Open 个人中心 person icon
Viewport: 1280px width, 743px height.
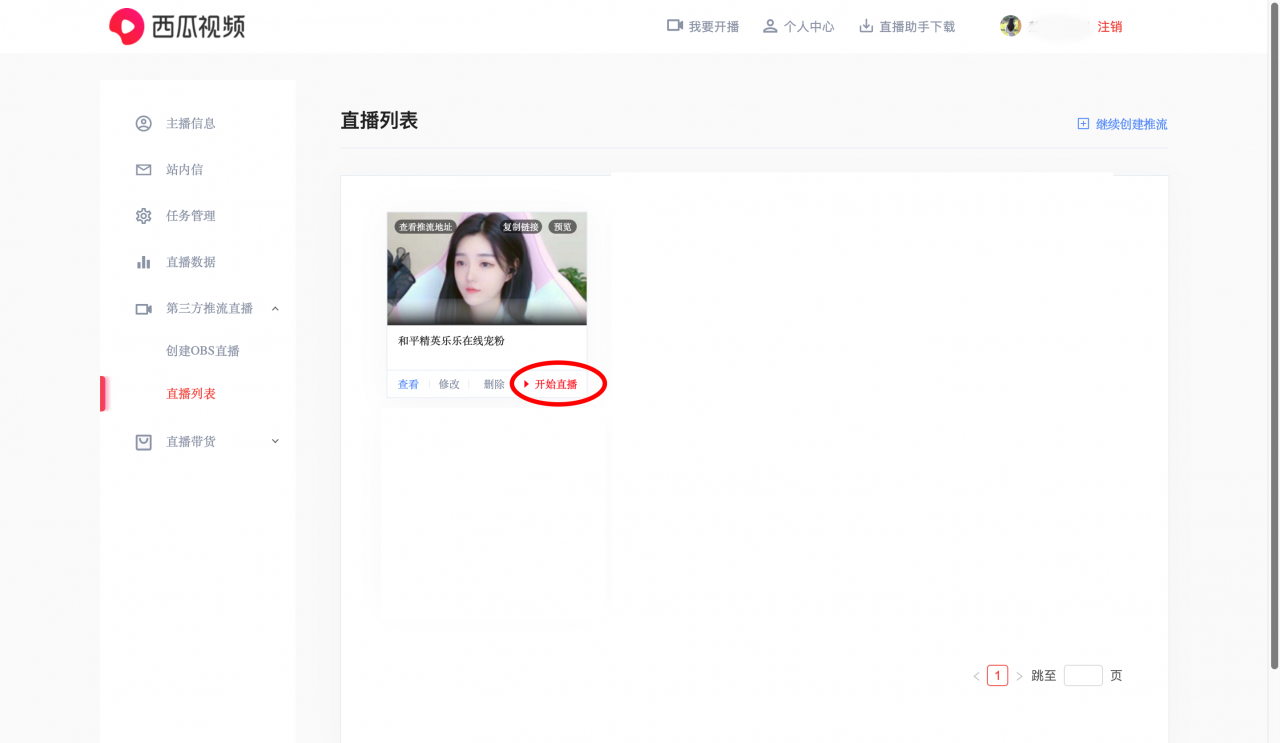[770, 26]
